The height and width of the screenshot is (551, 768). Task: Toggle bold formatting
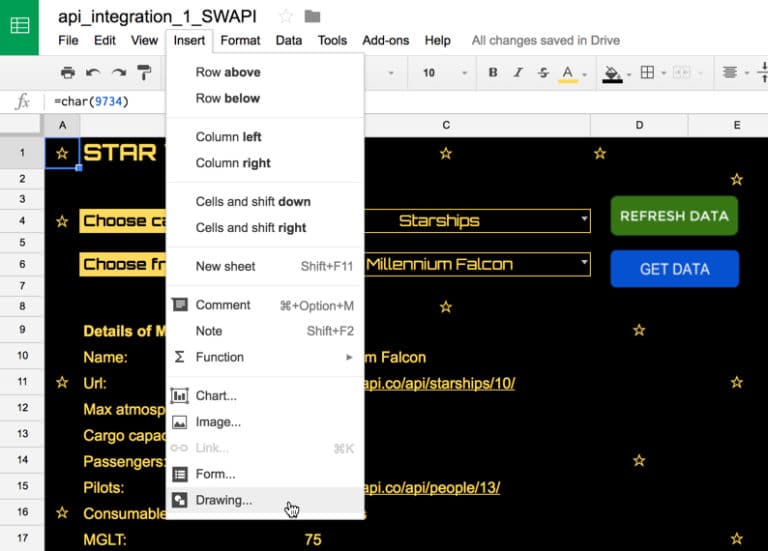click(x=493, y=72)
